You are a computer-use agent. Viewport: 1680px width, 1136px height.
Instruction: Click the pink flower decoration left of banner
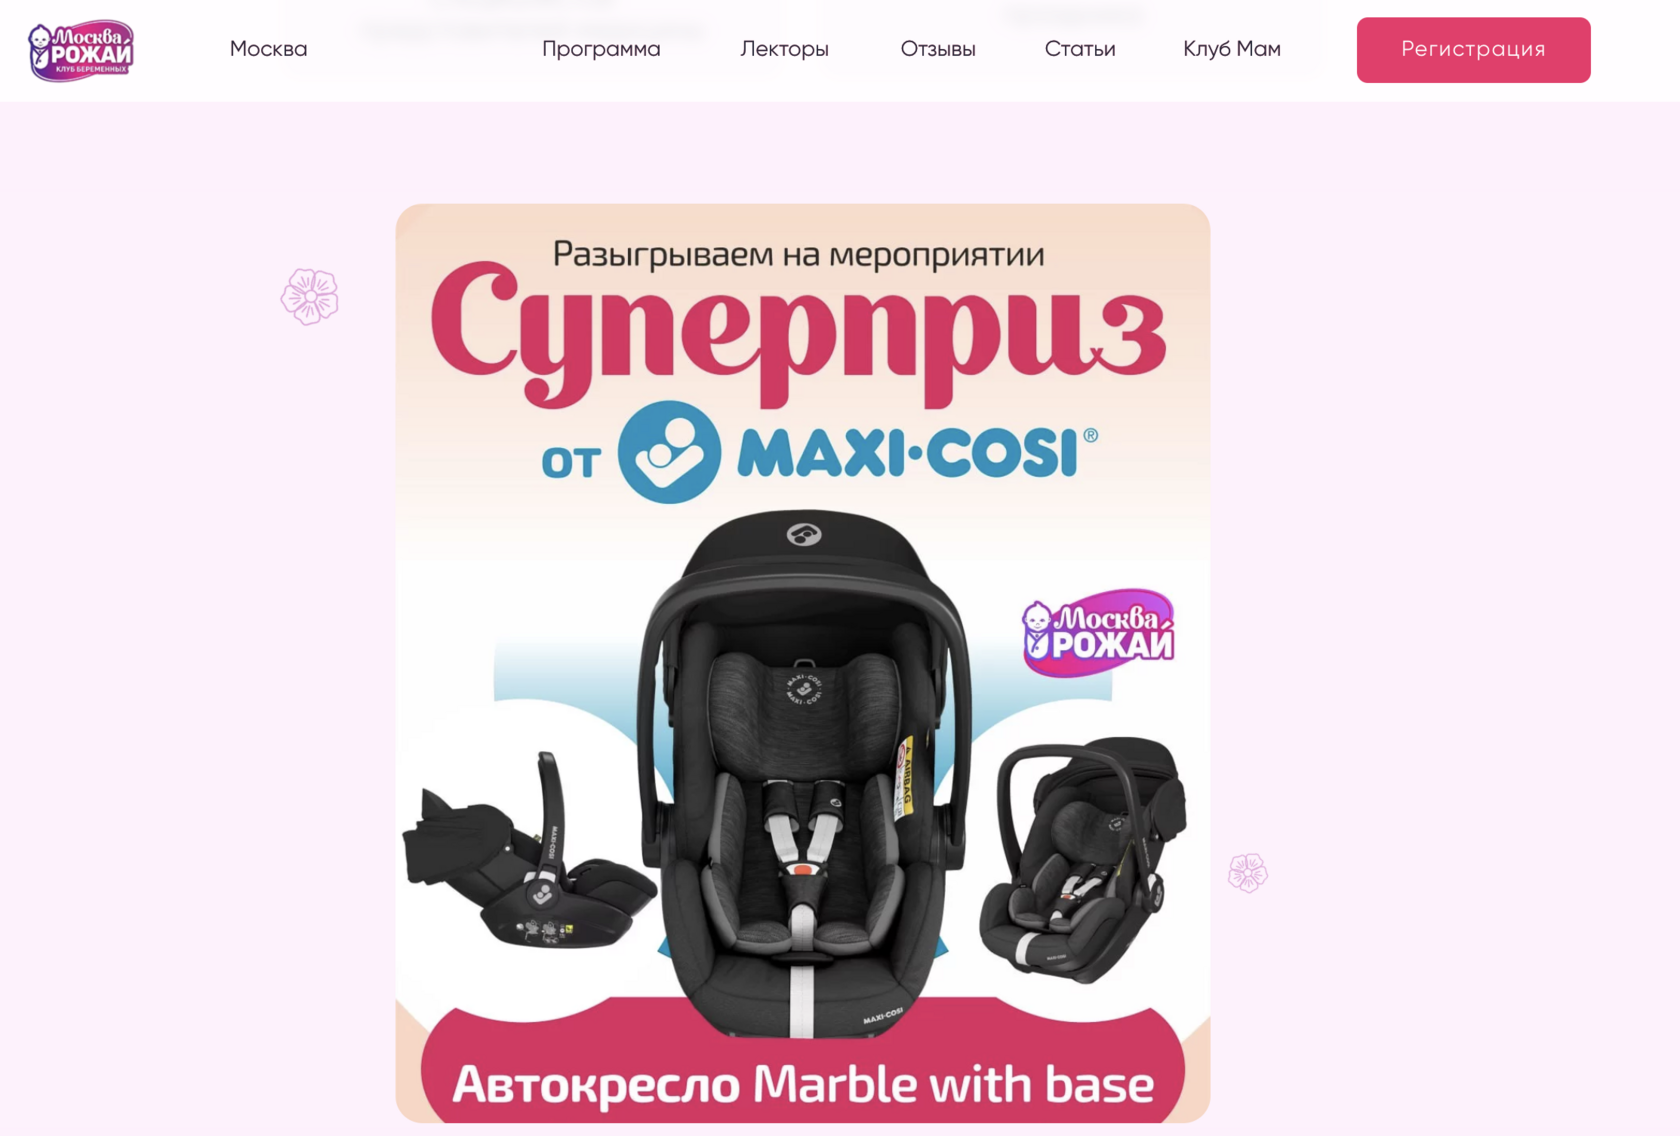pos(310,296)
